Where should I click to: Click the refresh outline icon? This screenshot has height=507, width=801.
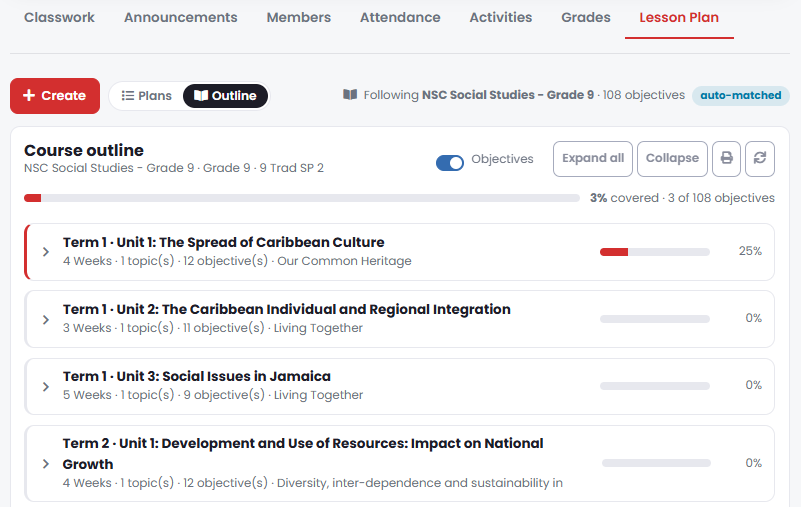pyautogui.click(x=760, y=159)
